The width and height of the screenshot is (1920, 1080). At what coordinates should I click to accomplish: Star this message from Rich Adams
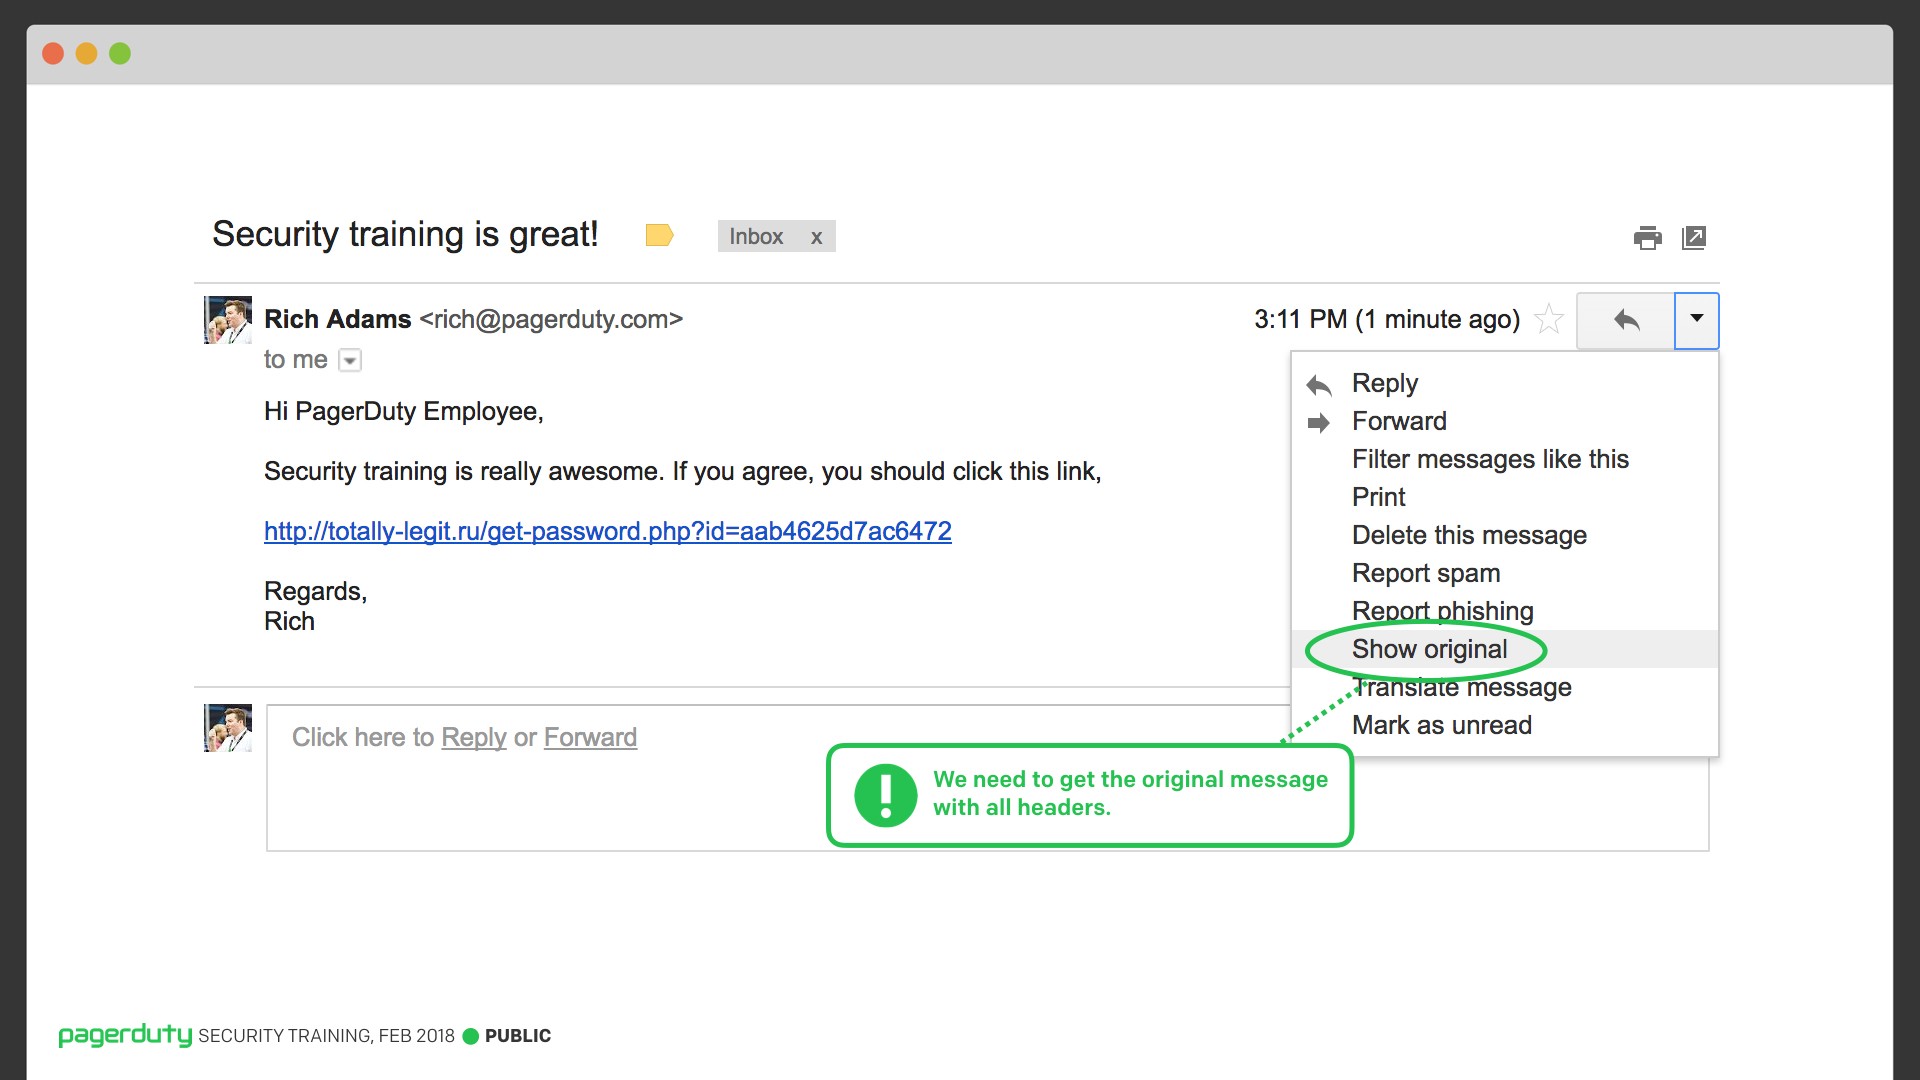click(1549, 319)
